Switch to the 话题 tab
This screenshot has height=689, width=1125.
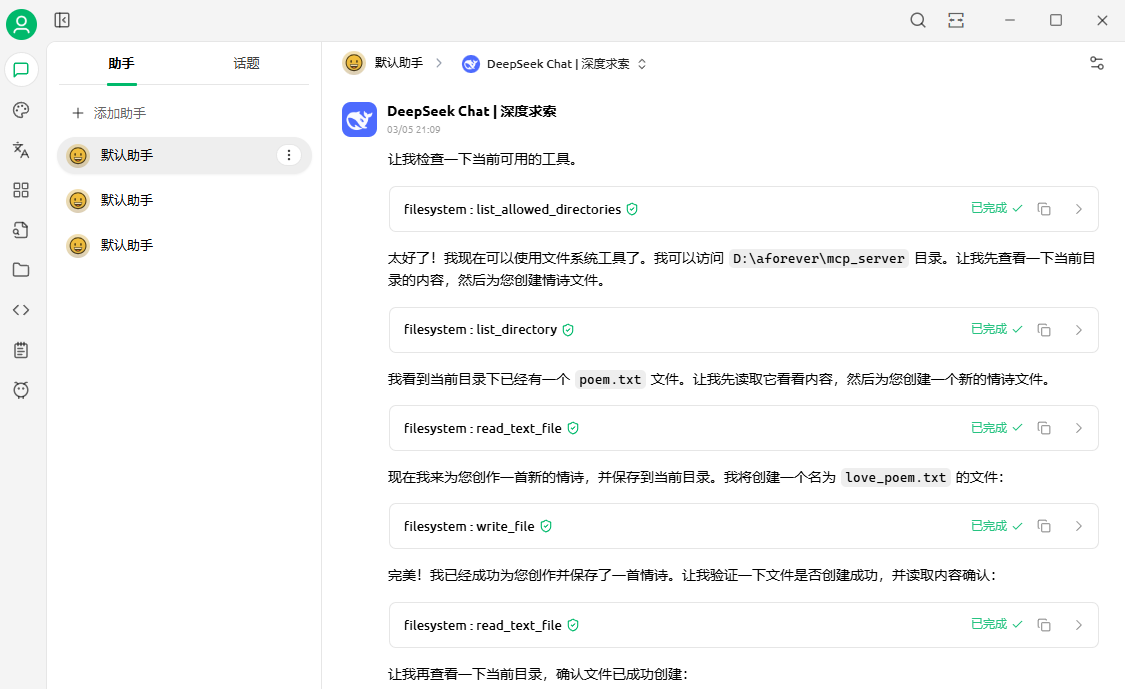pyautogui.click(x=246, y=63)
